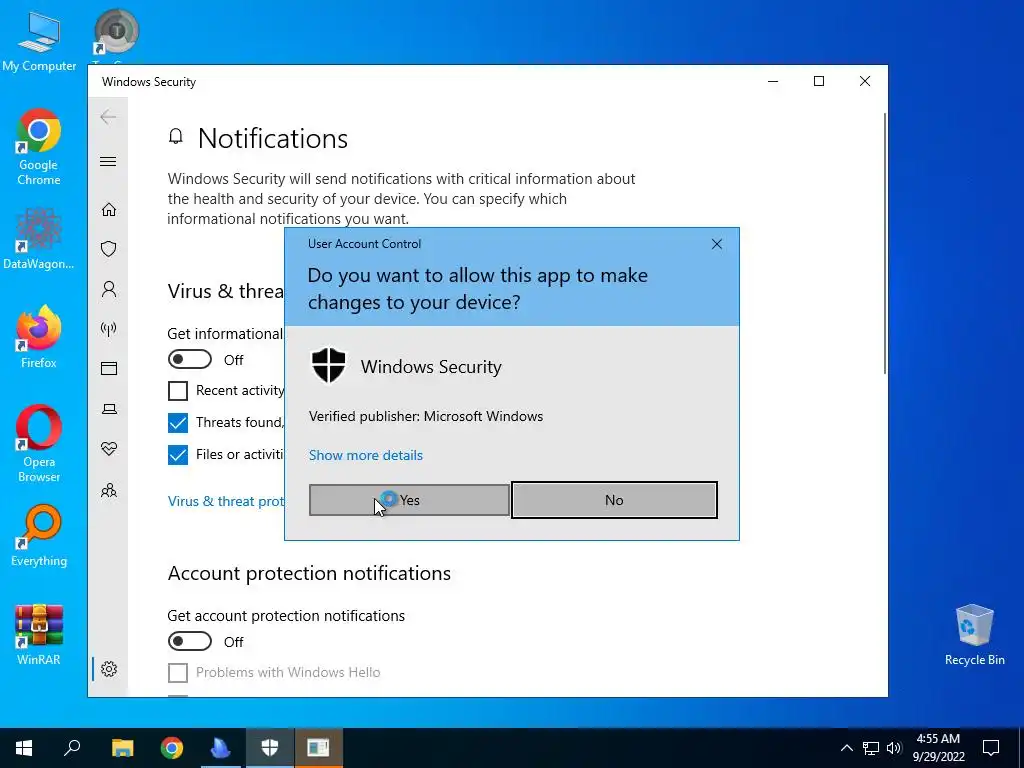Click the Windows Security vertical scrollbar
This screenshot has width=1024, height=768.
pos(885,243)
